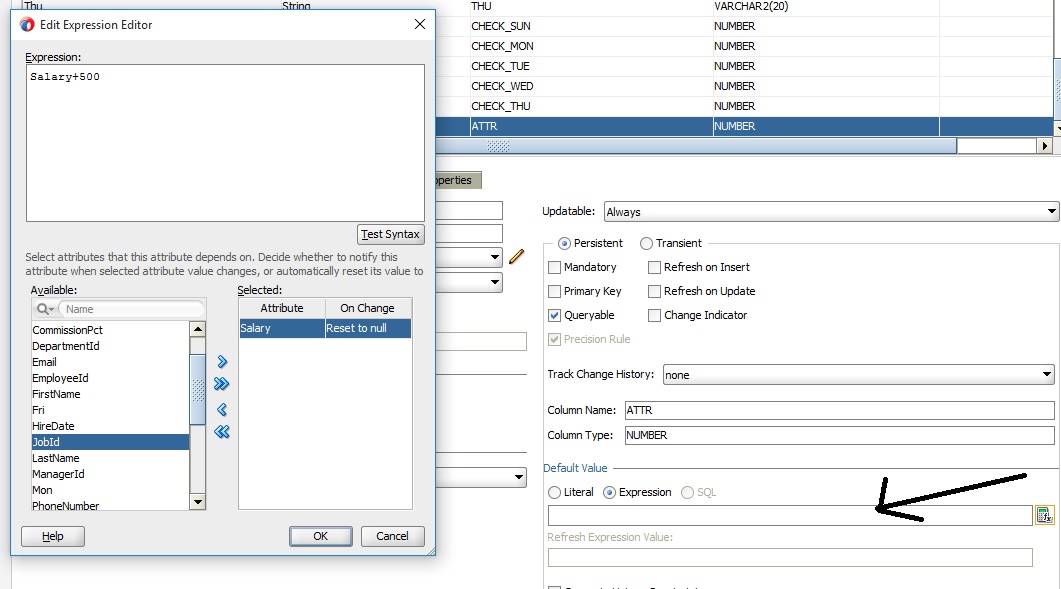Uncheck the Queryable checkbox
This screenshot has width=1061, height=589.
pos(555,315)
